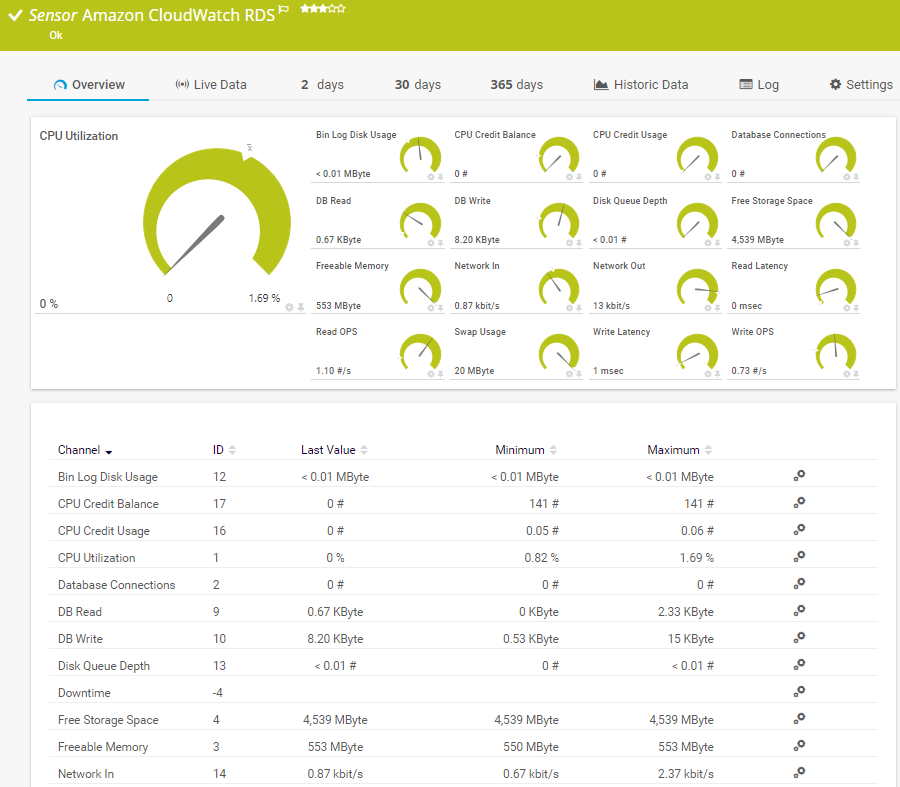Click the sensor status checkmark icon in header
This screenshot has height=787, width=900.
[x=15, y=16]
